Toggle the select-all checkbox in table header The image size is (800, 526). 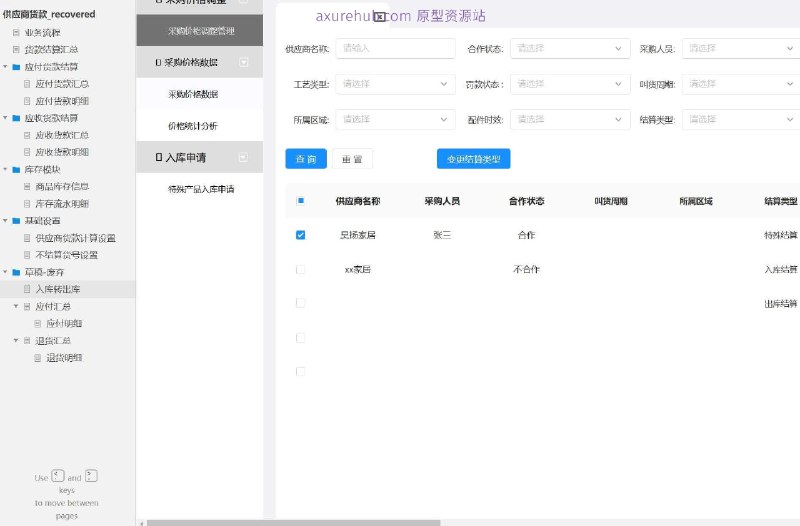point(301,201)
